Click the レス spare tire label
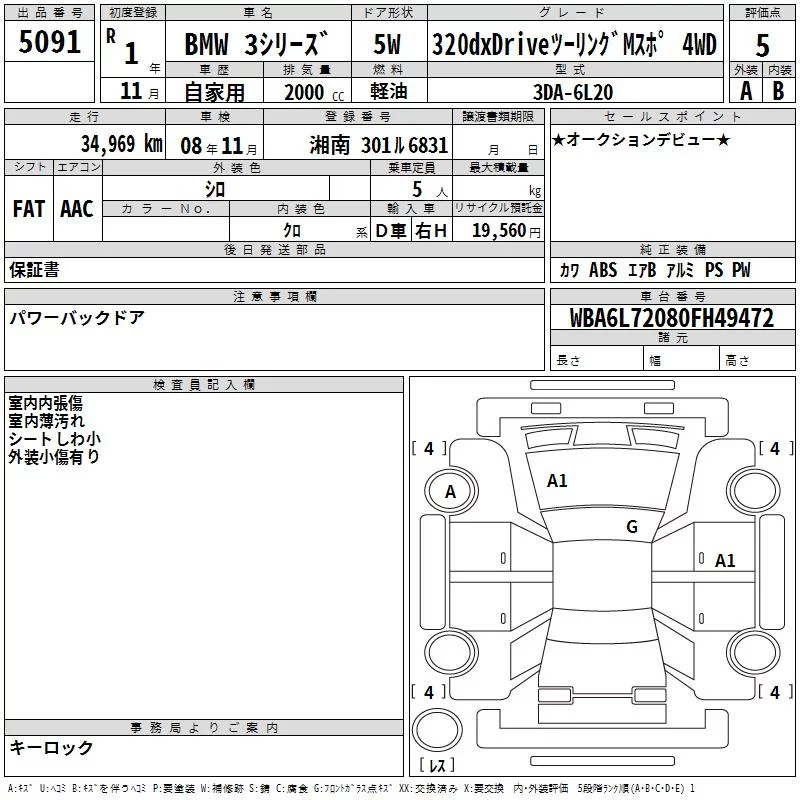 click(437, 765)
